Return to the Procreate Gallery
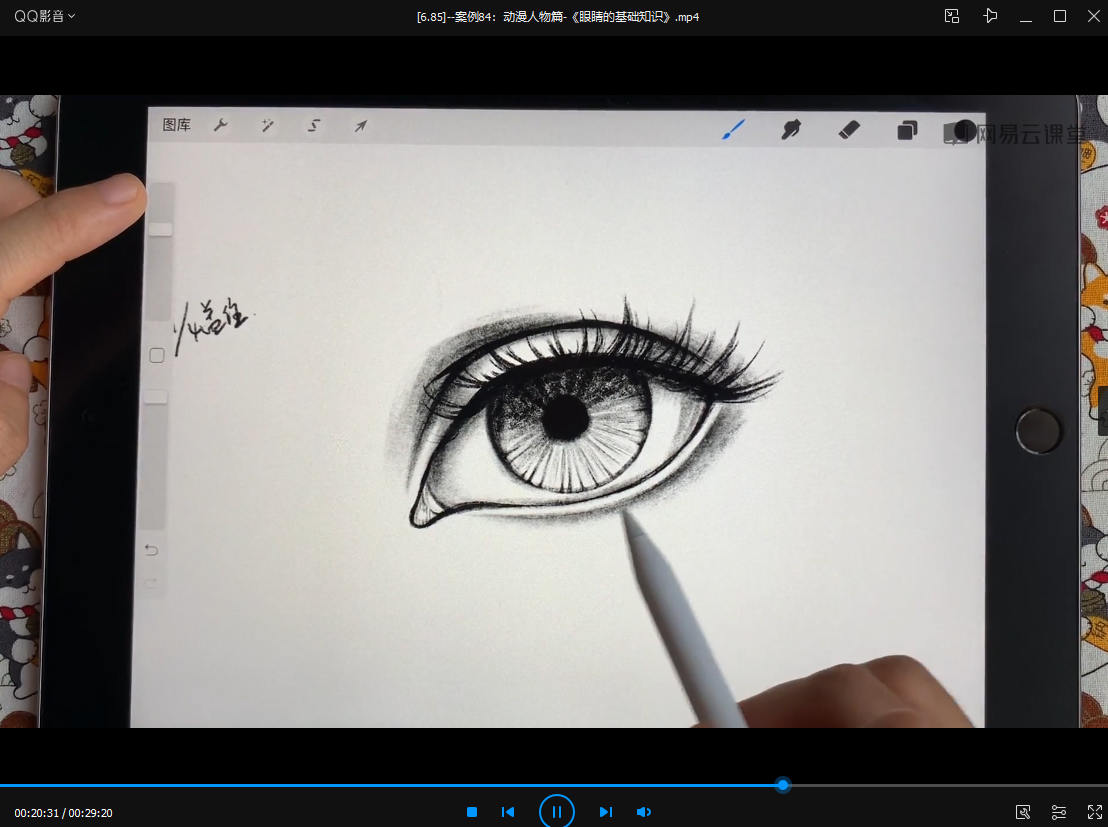Viewport: 1108px width, 827px height. 176,126
